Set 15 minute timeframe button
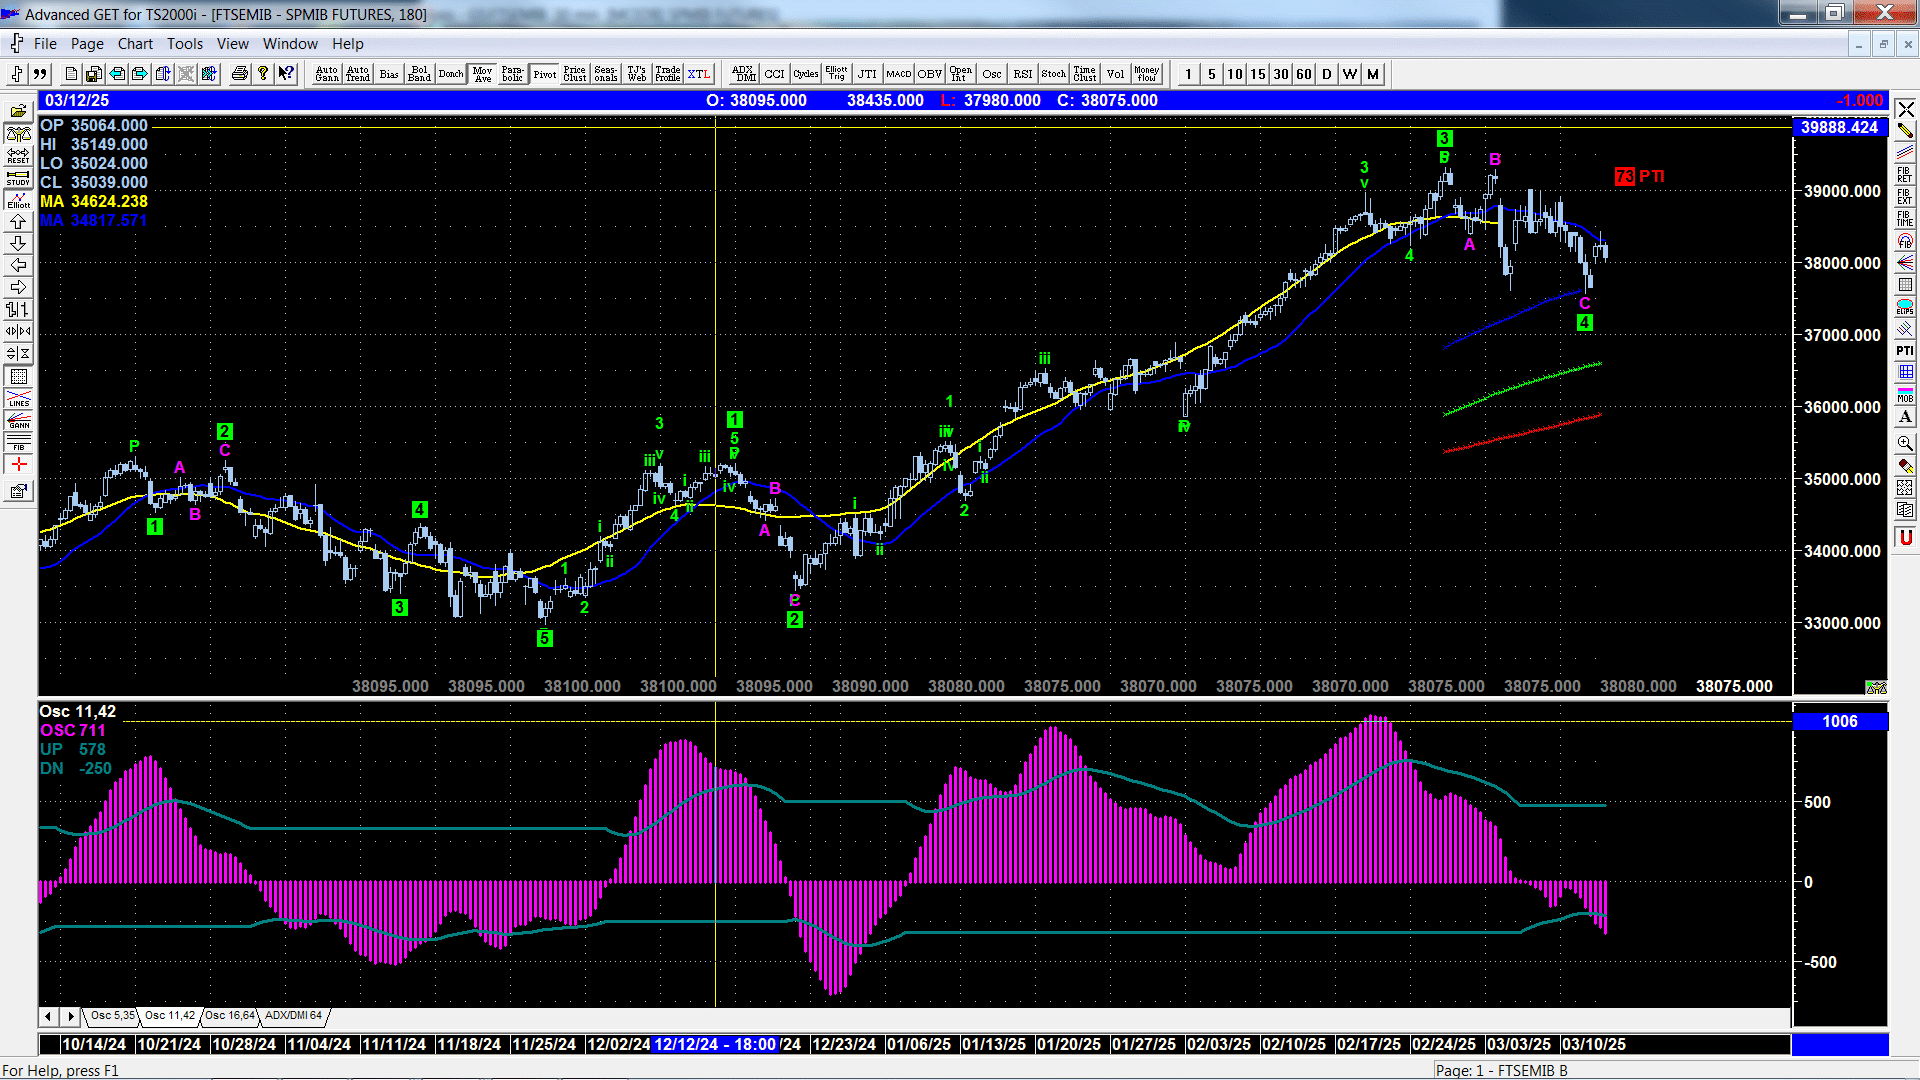Viewport: 1920px width, 1080px height. pos(1258,74)
